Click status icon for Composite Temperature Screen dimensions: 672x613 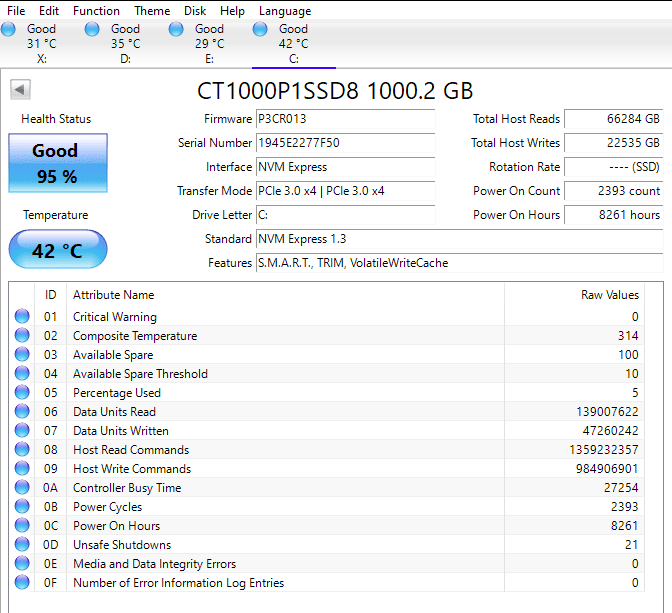pos(22,335)
